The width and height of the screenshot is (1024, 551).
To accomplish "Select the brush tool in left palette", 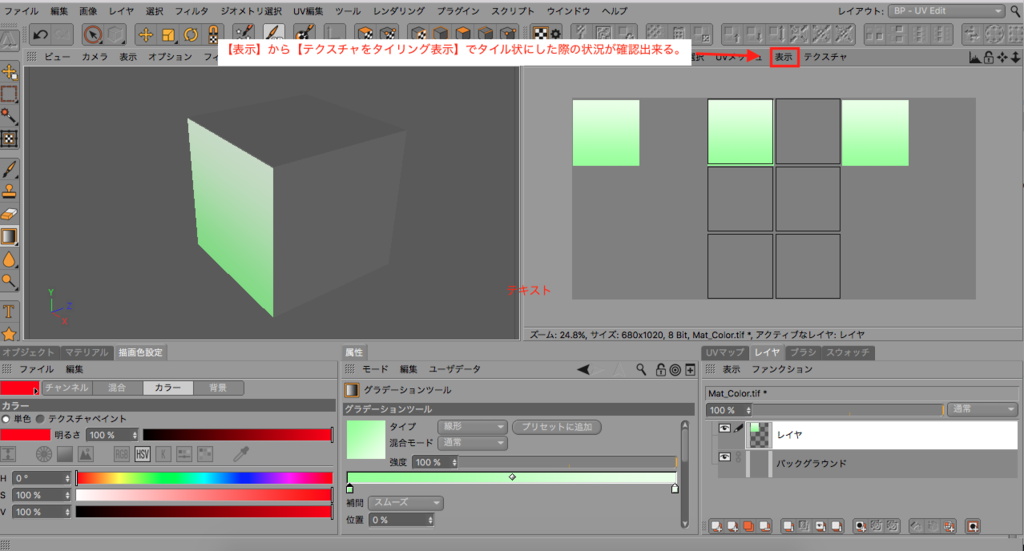I will pyautogui.click(x=9, y=169).
